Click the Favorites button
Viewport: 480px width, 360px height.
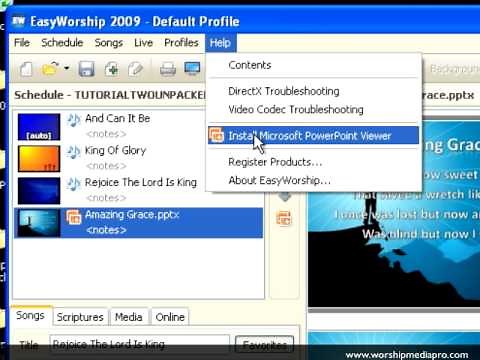(264, 345)
